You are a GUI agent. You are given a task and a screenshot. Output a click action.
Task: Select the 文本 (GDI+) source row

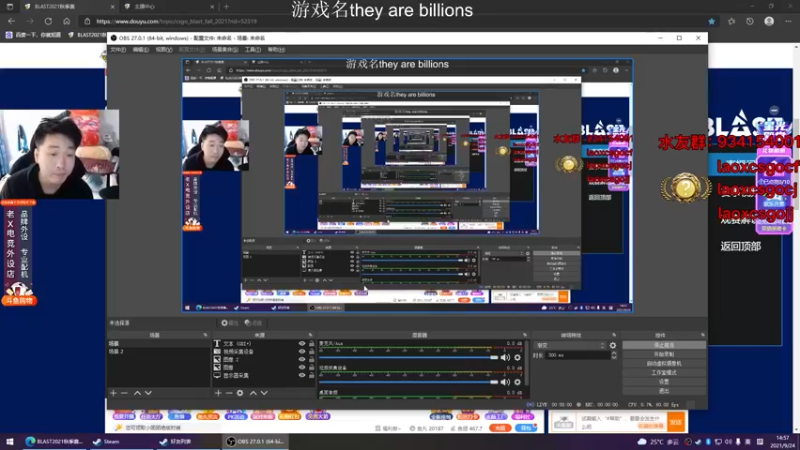(263, 344)
